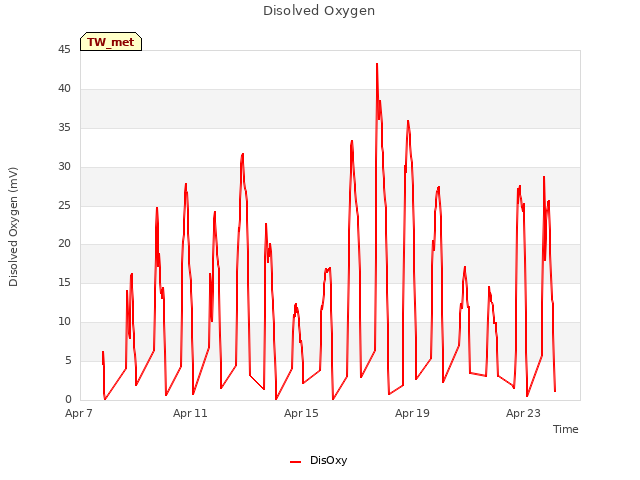This screenshot has height=480, width=640.
Task: Click the highest peak above 40 mV
Action: 377,64
